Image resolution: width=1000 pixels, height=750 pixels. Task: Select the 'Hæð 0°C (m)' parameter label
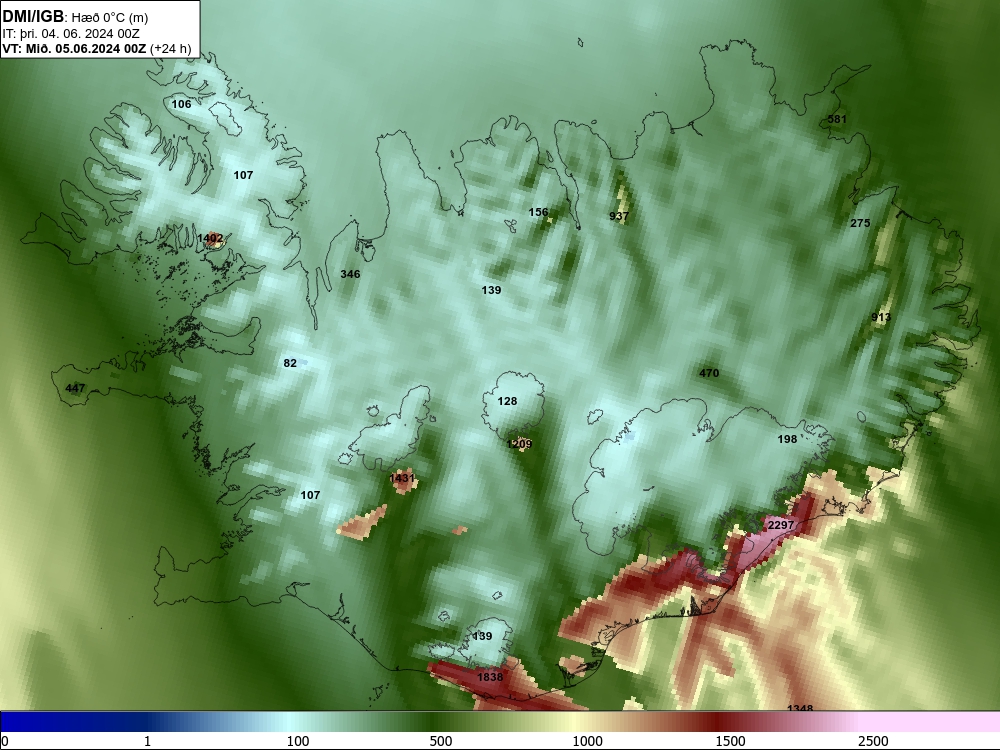[110, 18]
